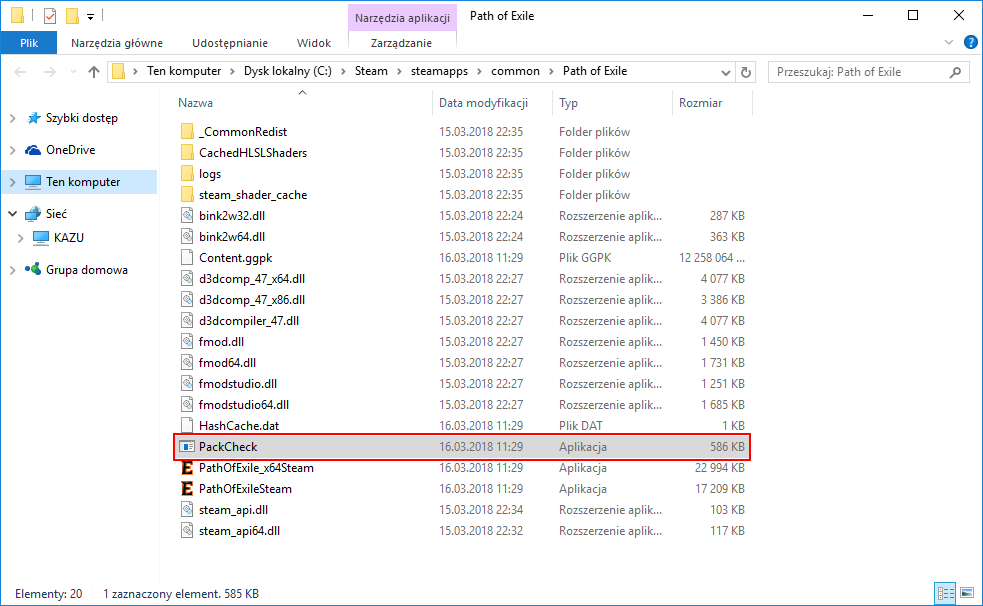Open the Plik menu
983x606 pixels.
(x=29, y=43)
